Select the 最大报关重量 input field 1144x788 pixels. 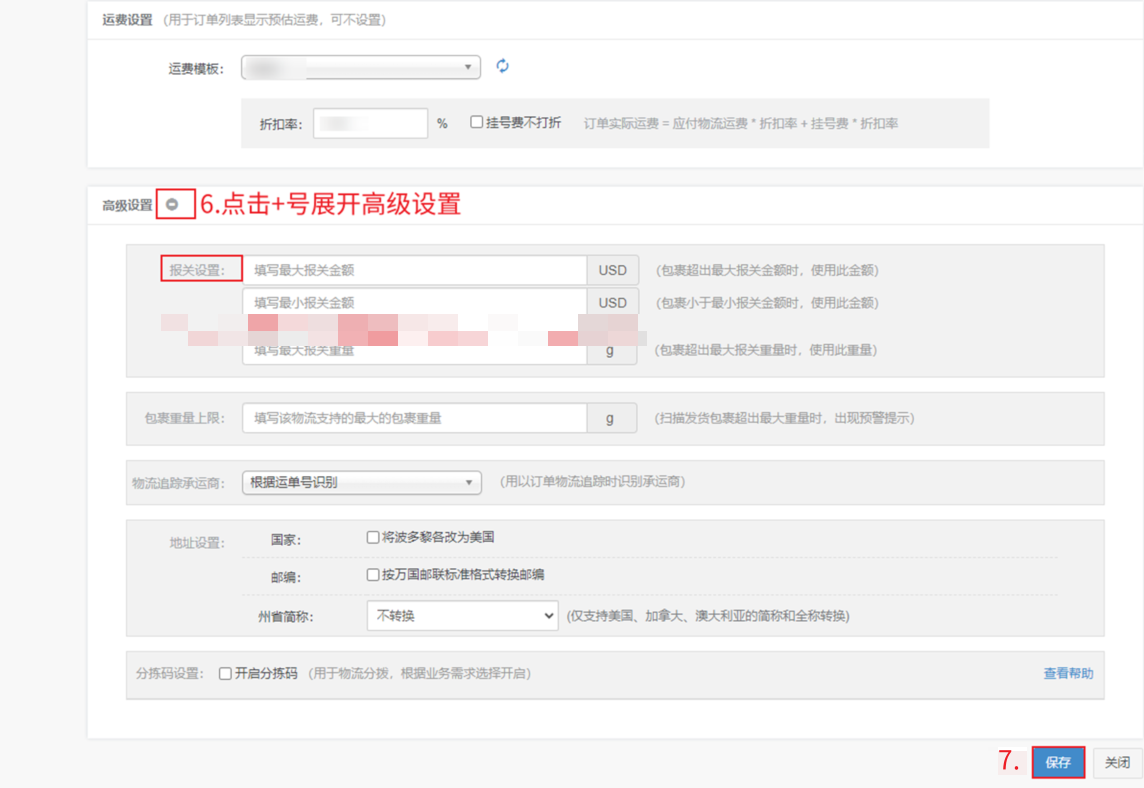[x=414, y=352]
